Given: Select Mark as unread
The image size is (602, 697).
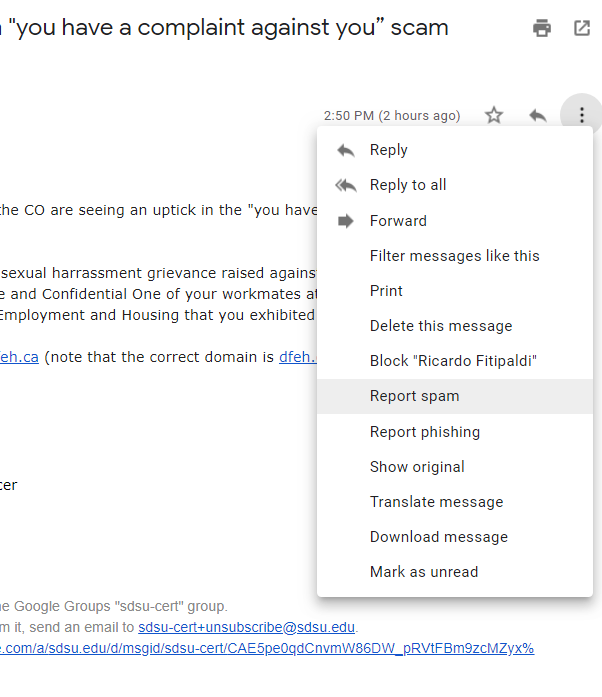Looking at the screenshot, I should [424, 572].
